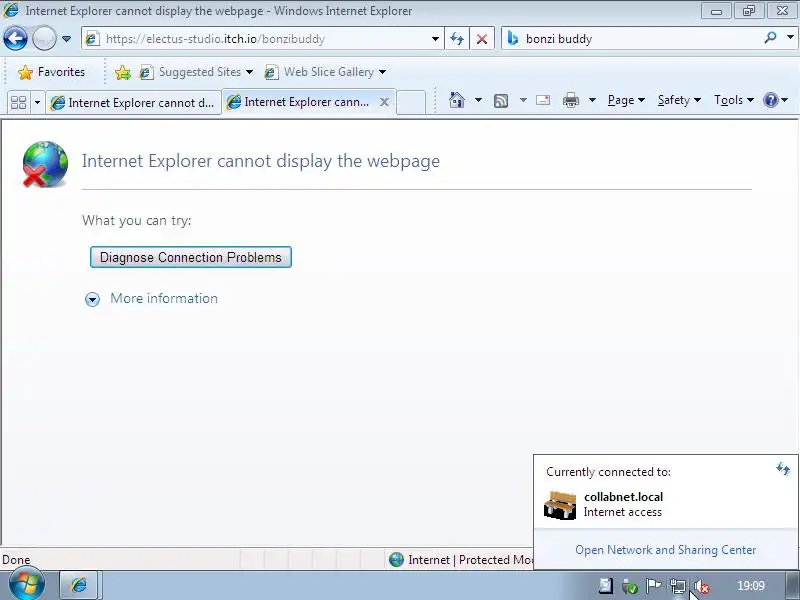Expand the Print options dropdown arrow

[592, 100]
